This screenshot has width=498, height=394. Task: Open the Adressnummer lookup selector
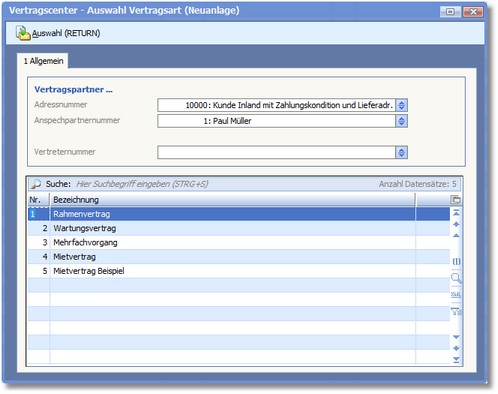click(x=401, y=105)
